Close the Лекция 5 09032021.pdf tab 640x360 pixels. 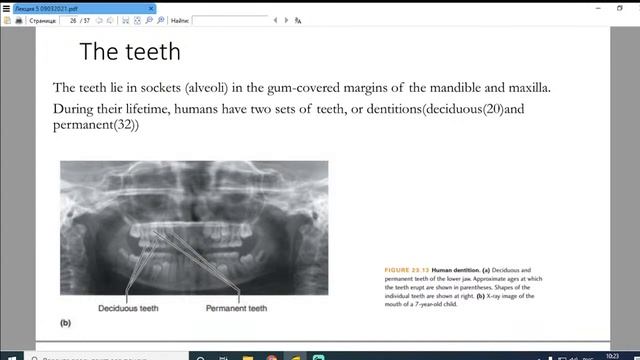(151, 9)
